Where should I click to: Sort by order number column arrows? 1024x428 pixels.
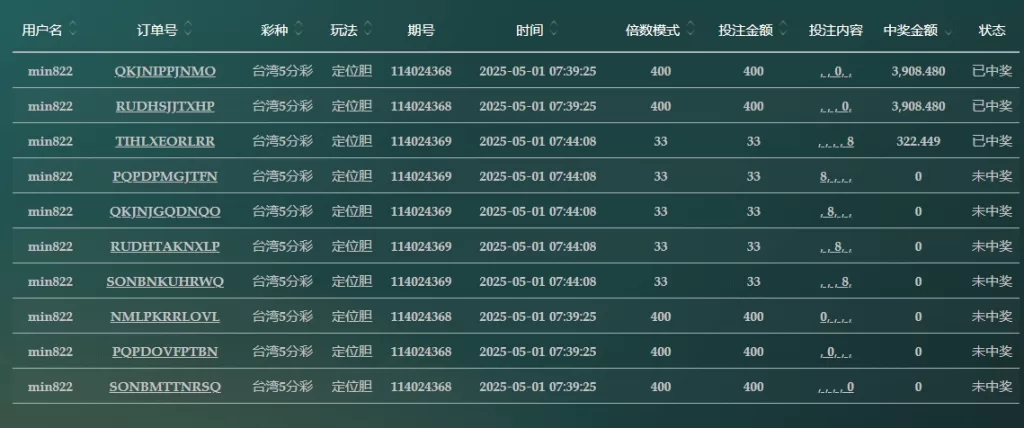189,31
